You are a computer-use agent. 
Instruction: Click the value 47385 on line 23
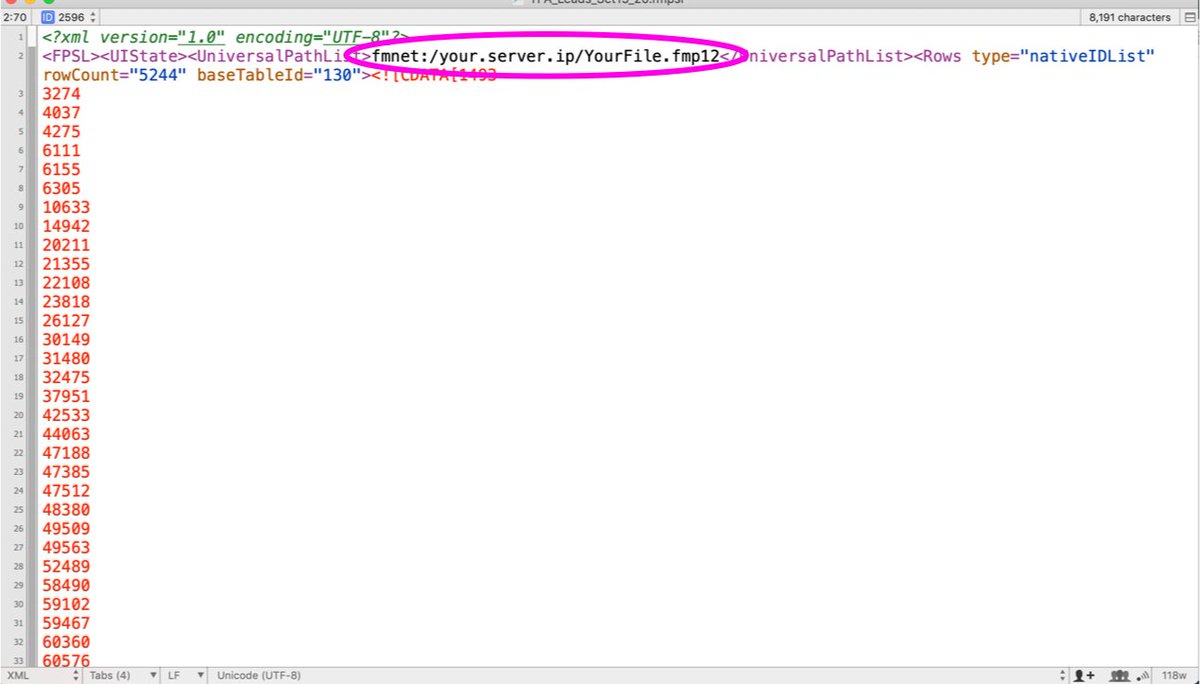point(67,472)
